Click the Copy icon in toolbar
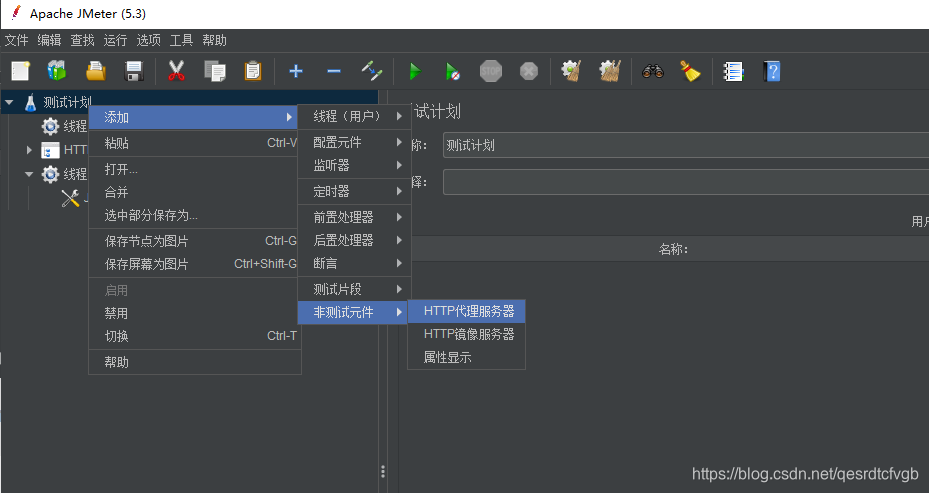The width and height of the screenshot is (929, 493). [214, 71]
